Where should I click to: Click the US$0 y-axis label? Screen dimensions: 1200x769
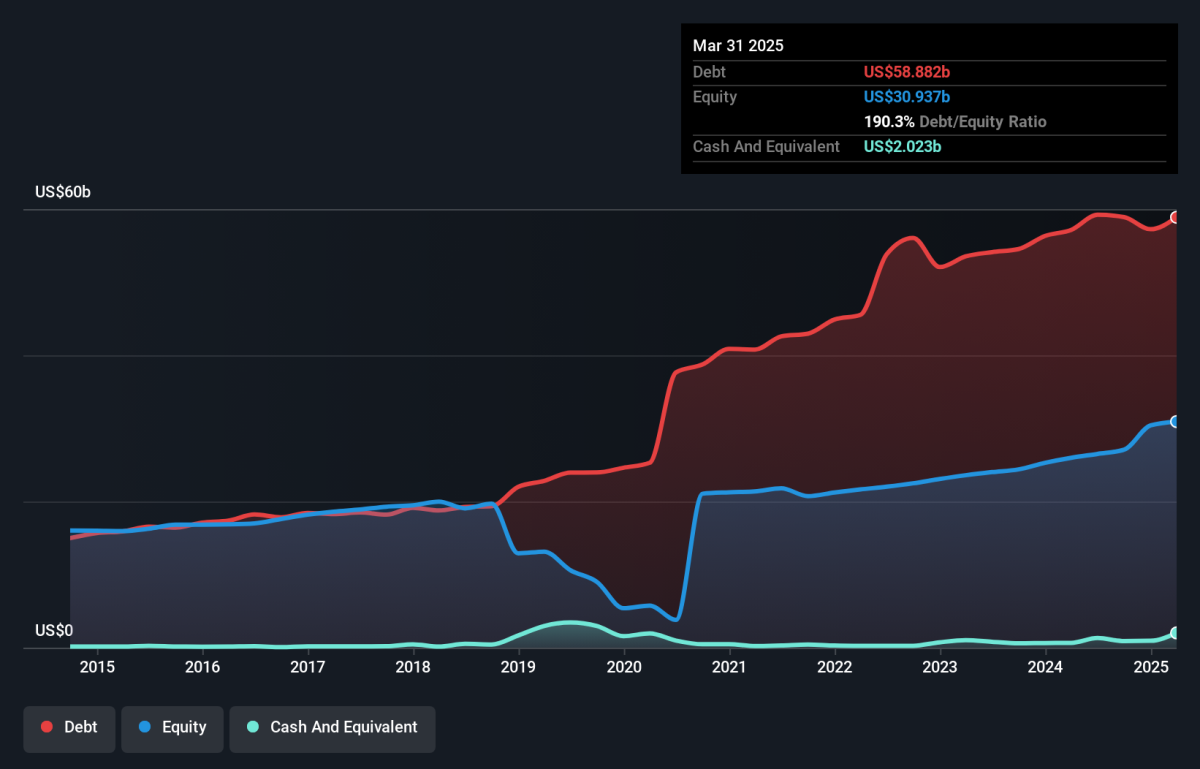[54, 631]
